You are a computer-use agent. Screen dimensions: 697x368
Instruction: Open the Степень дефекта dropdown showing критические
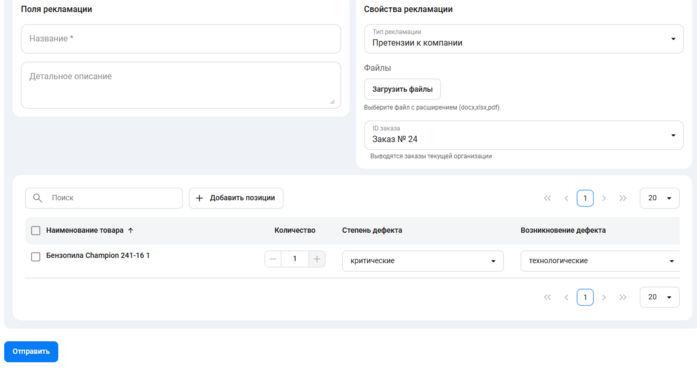click(x=423, y=261)
